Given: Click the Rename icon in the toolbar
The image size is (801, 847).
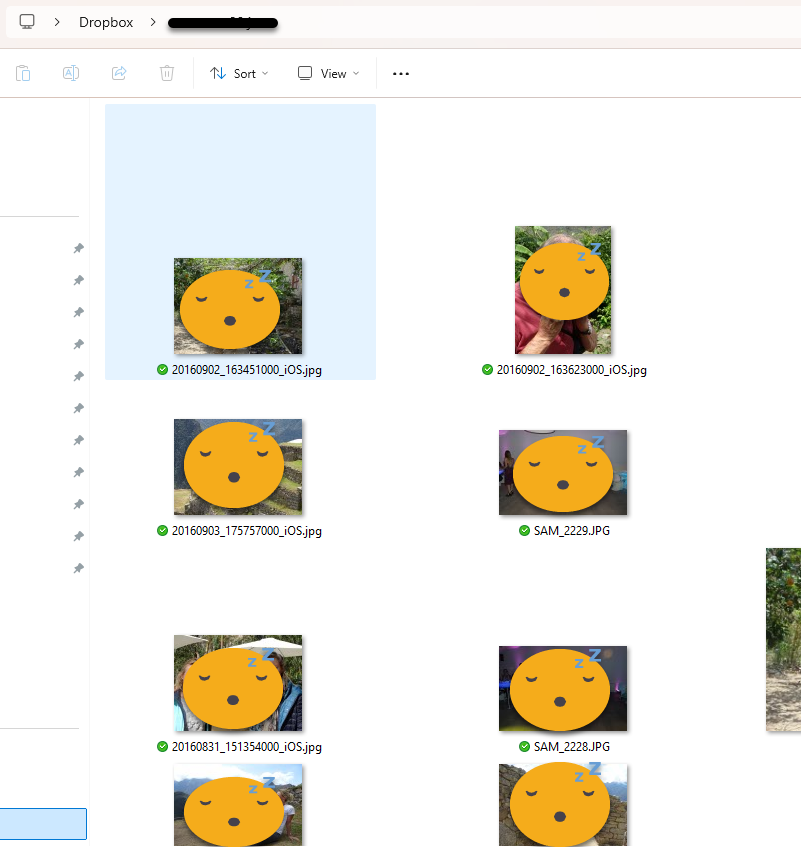Looking at the screenshot, I should tap(70, 72).
